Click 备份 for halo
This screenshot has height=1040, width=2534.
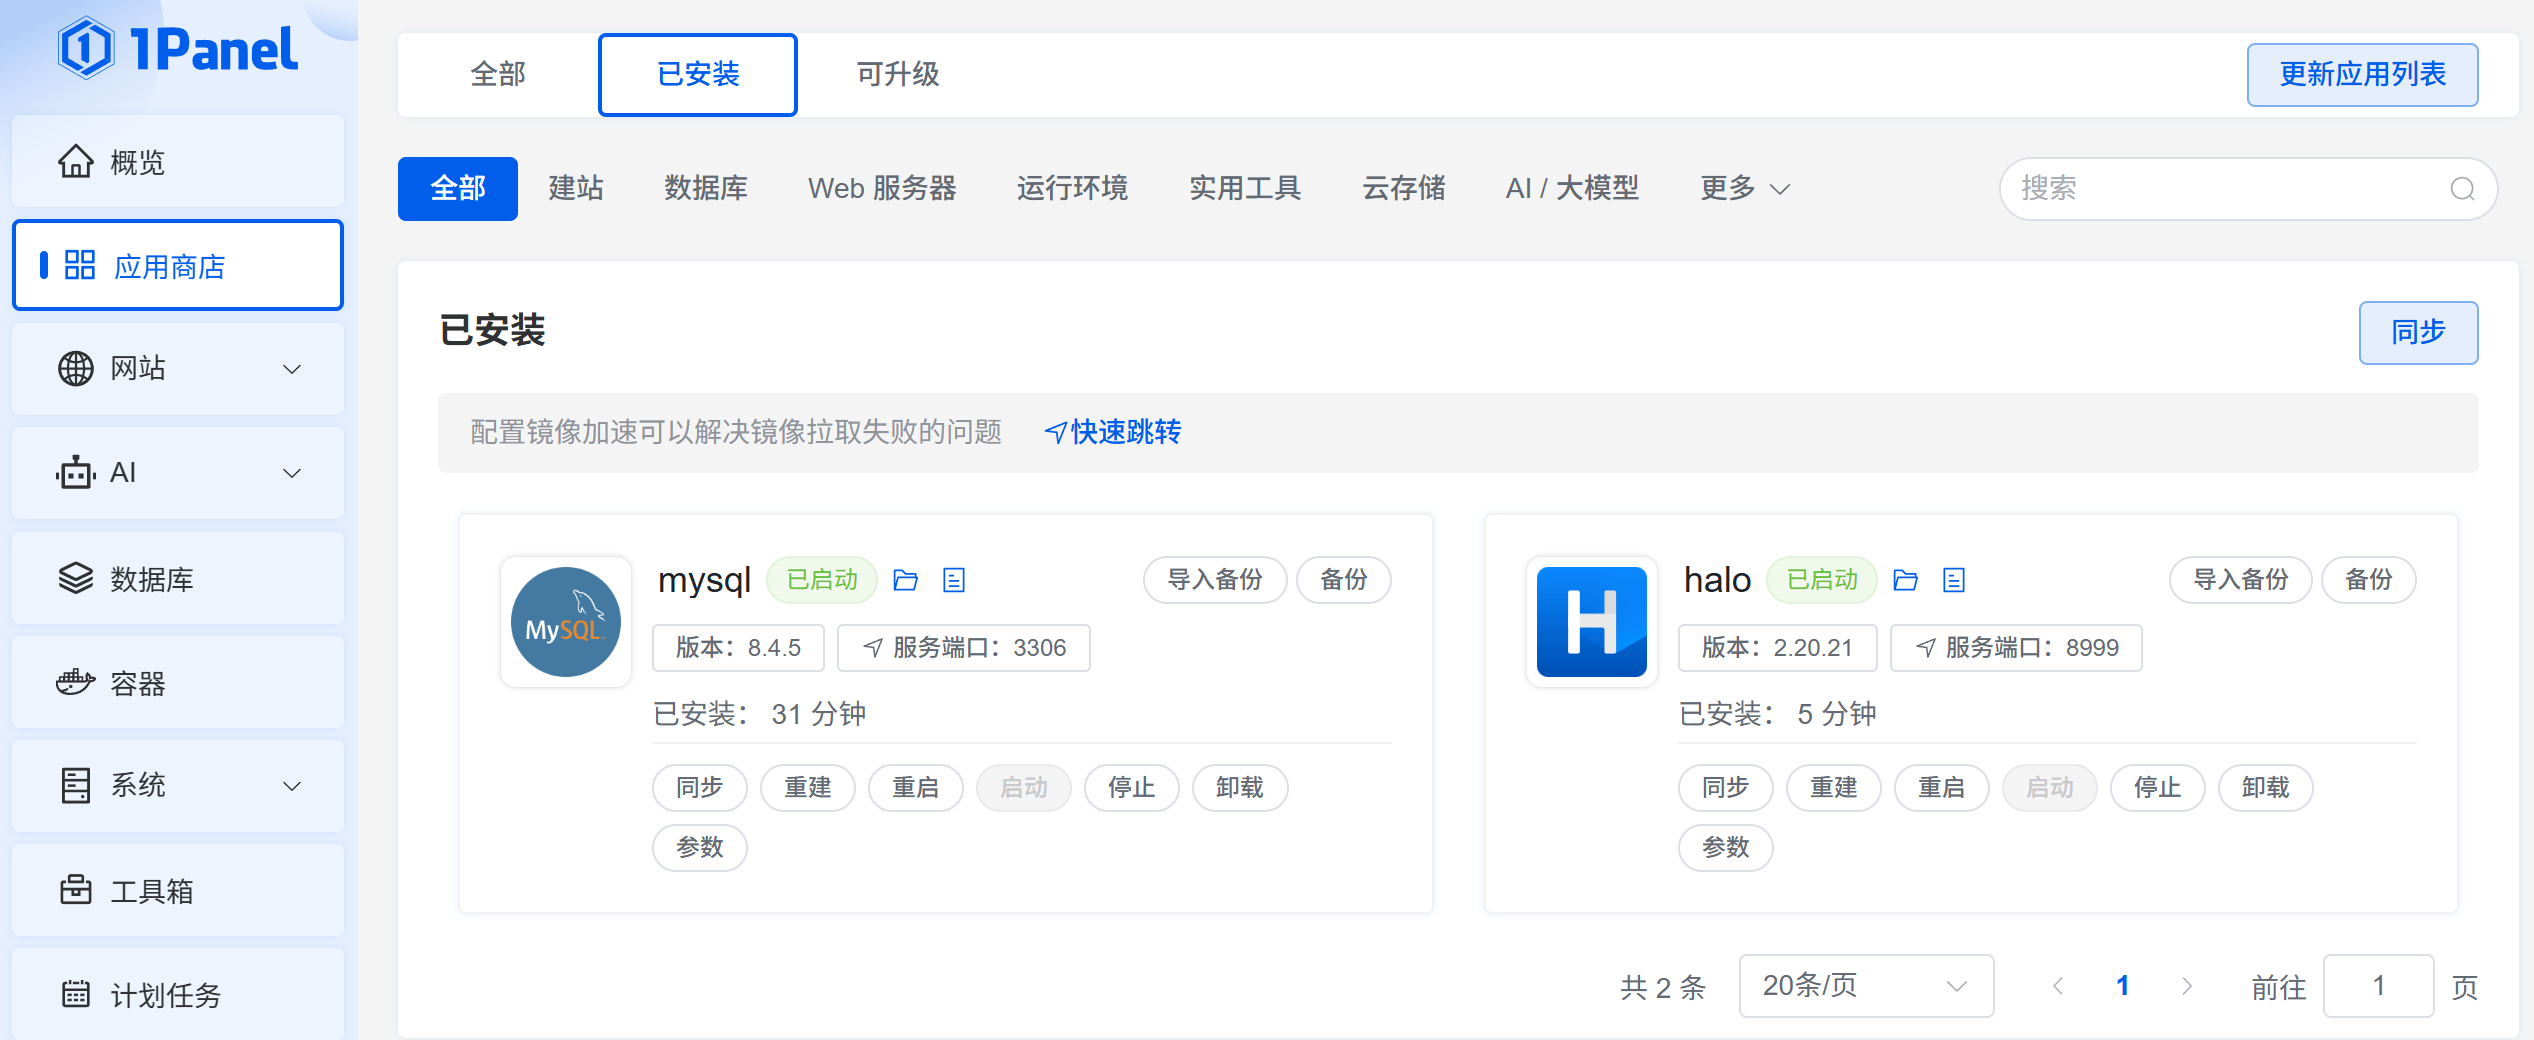click(2369, 580)
